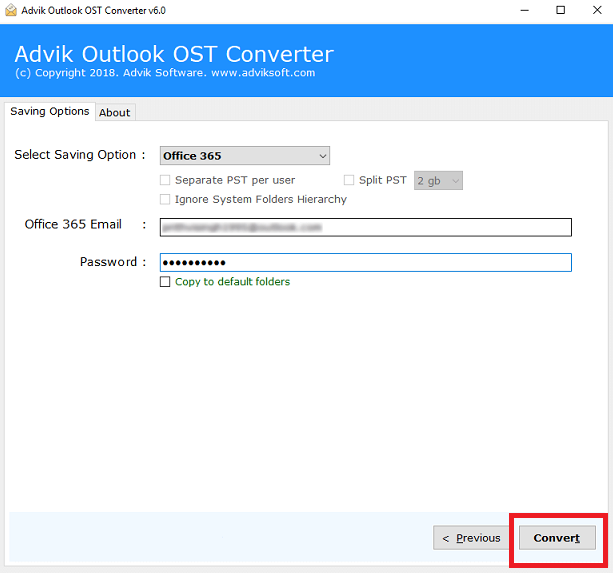Enable the Split PST checkbox

[x=349, y=180]
